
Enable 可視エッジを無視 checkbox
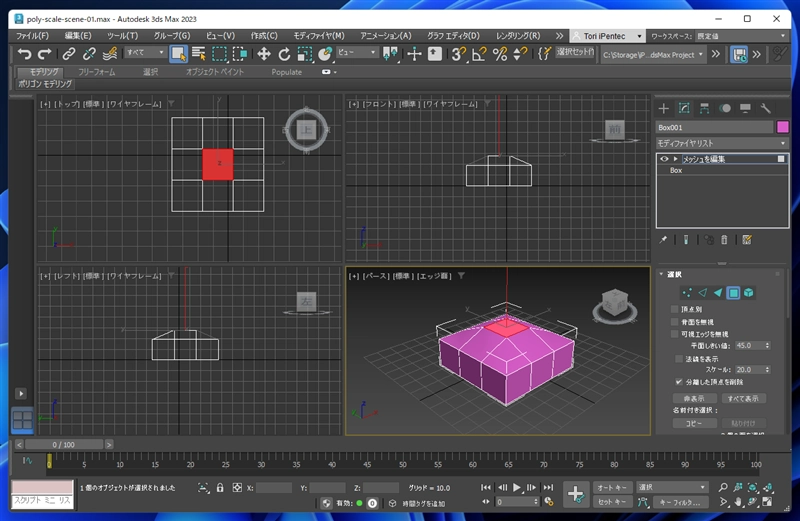click(x=674, y=334)
